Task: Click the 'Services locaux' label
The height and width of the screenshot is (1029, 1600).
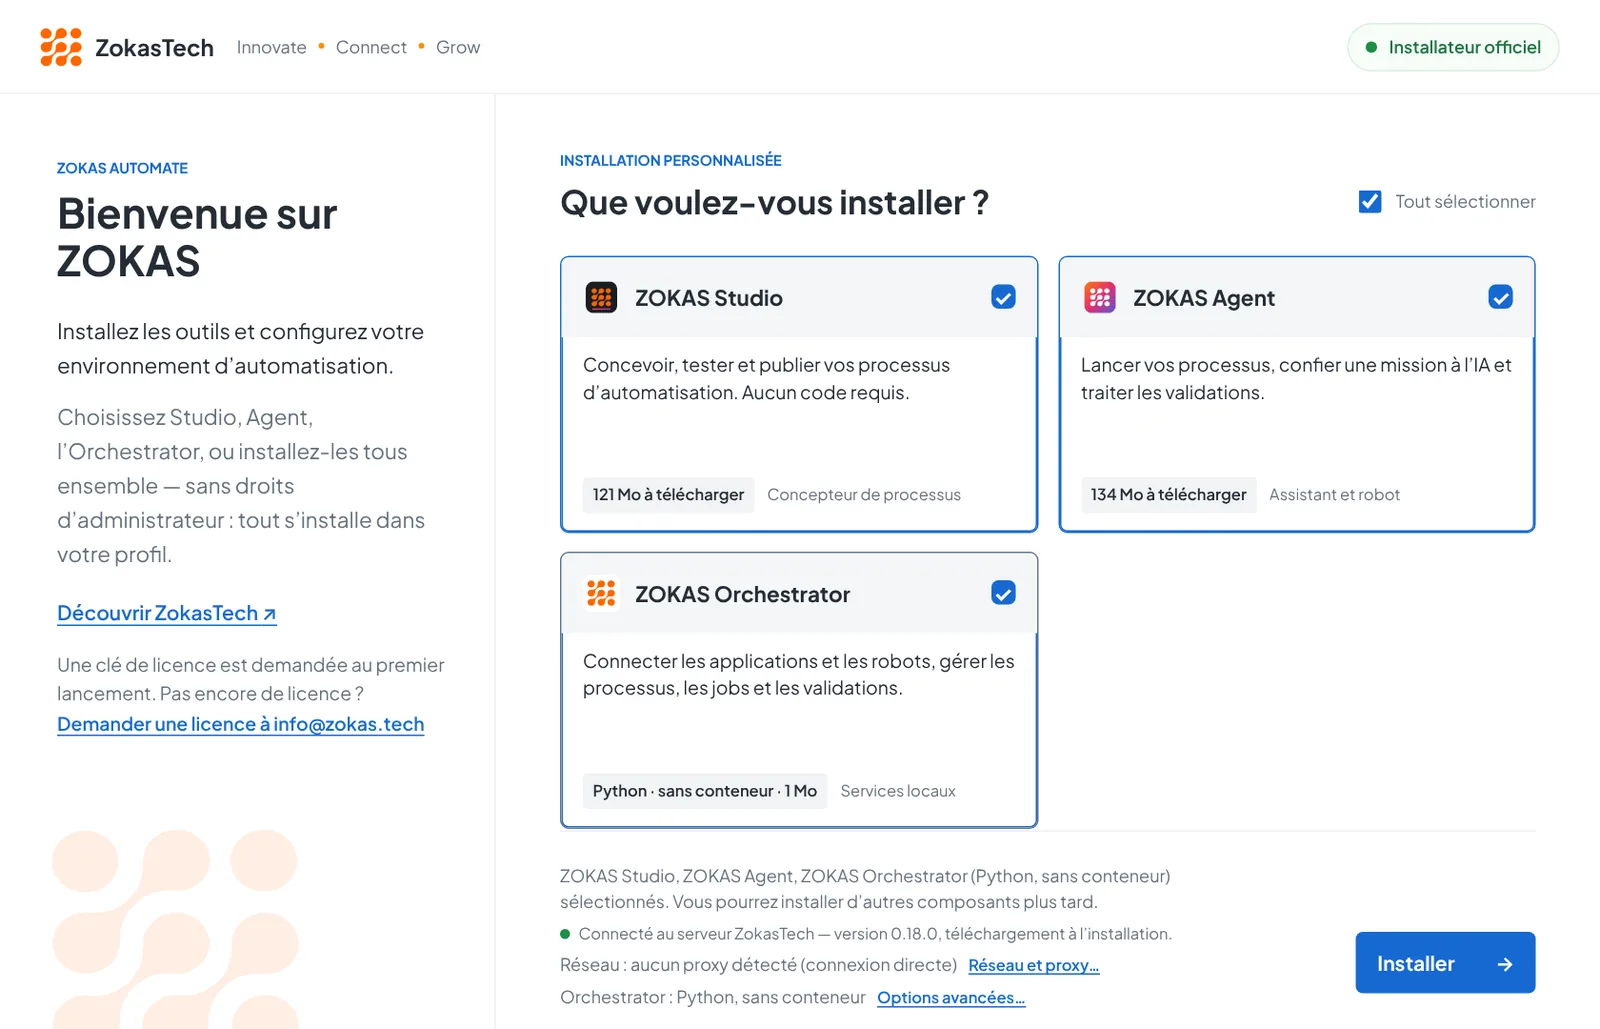Action: tap(898, 791)
